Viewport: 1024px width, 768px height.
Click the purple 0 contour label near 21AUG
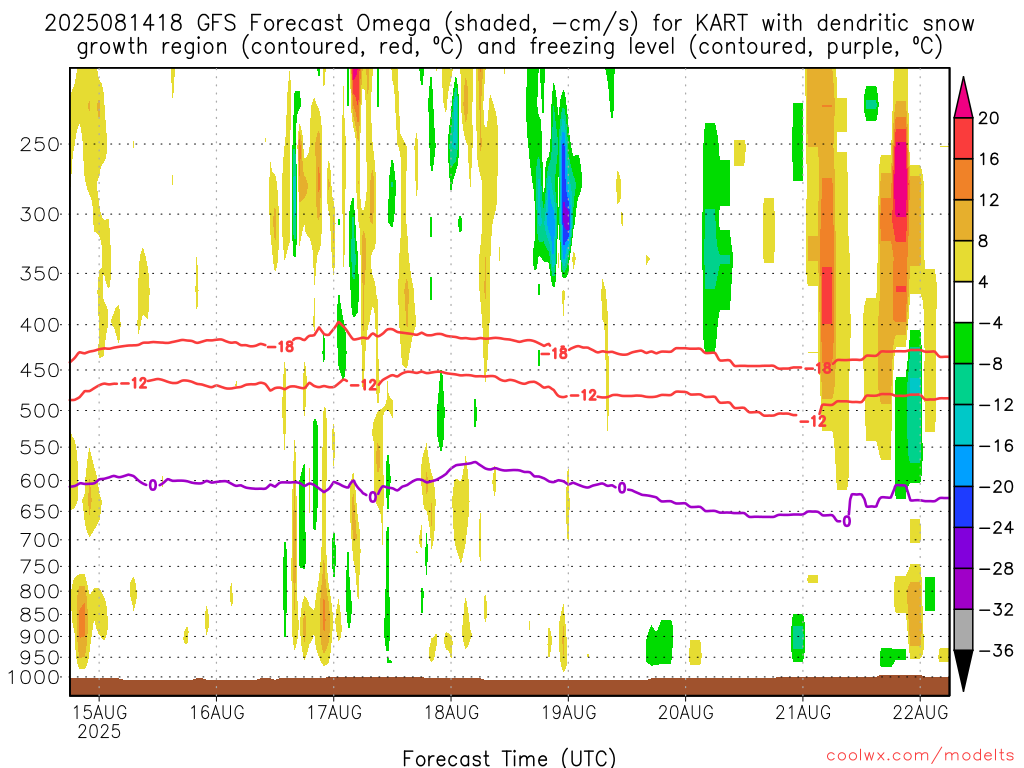[846, 521]
